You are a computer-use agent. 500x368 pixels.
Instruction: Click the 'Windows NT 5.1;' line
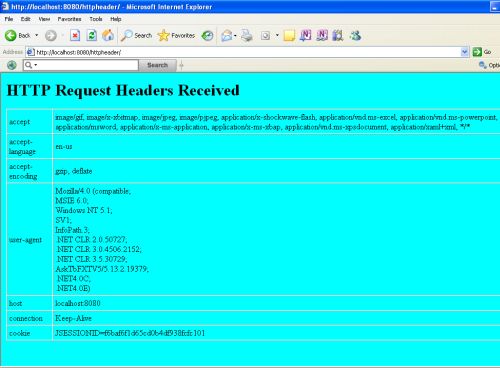coord(84,210)
